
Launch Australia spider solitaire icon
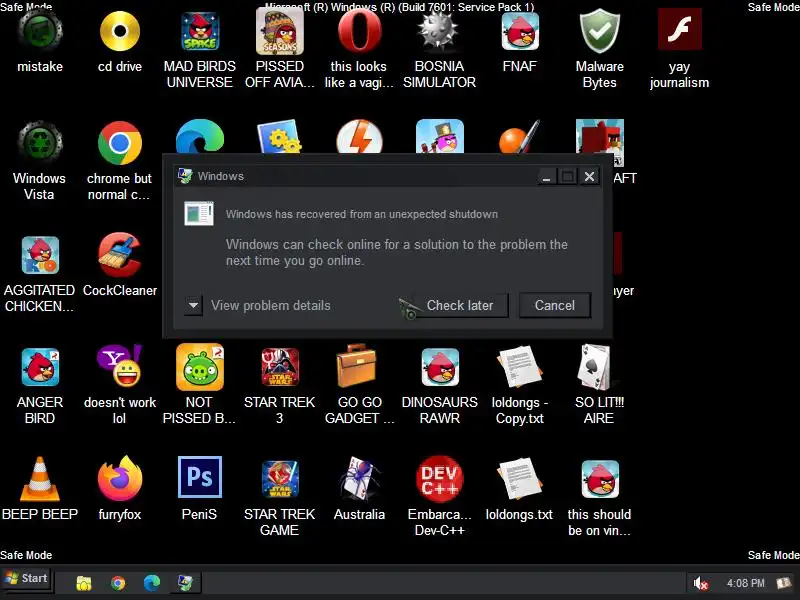coord(360,479)
